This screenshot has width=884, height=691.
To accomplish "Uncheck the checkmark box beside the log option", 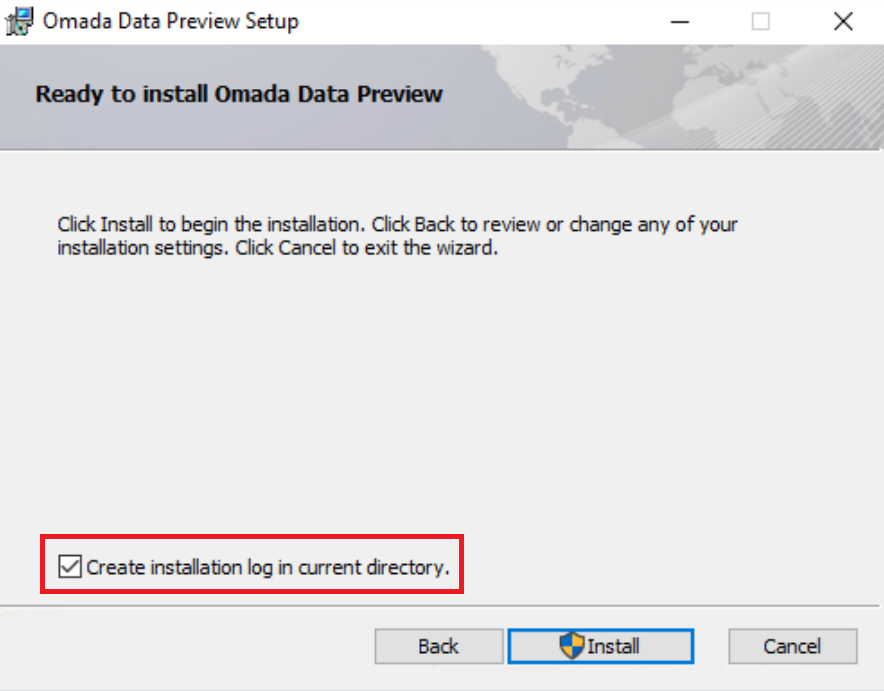I will coord(70,566).
